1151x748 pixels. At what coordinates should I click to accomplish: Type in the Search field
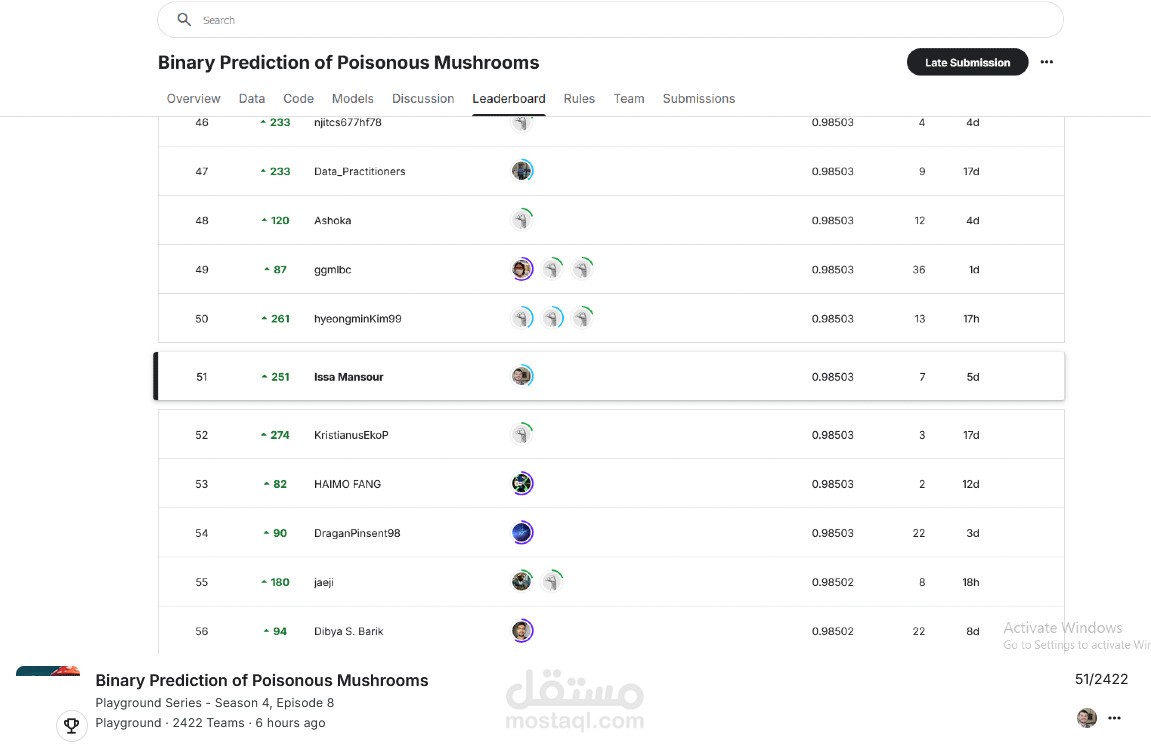click(x=600, y=20)
